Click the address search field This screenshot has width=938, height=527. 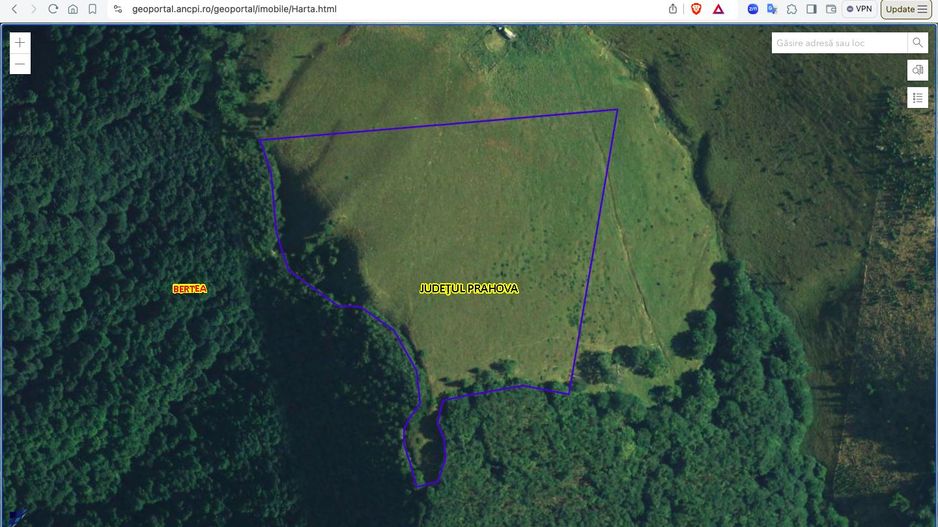point(839,43)
